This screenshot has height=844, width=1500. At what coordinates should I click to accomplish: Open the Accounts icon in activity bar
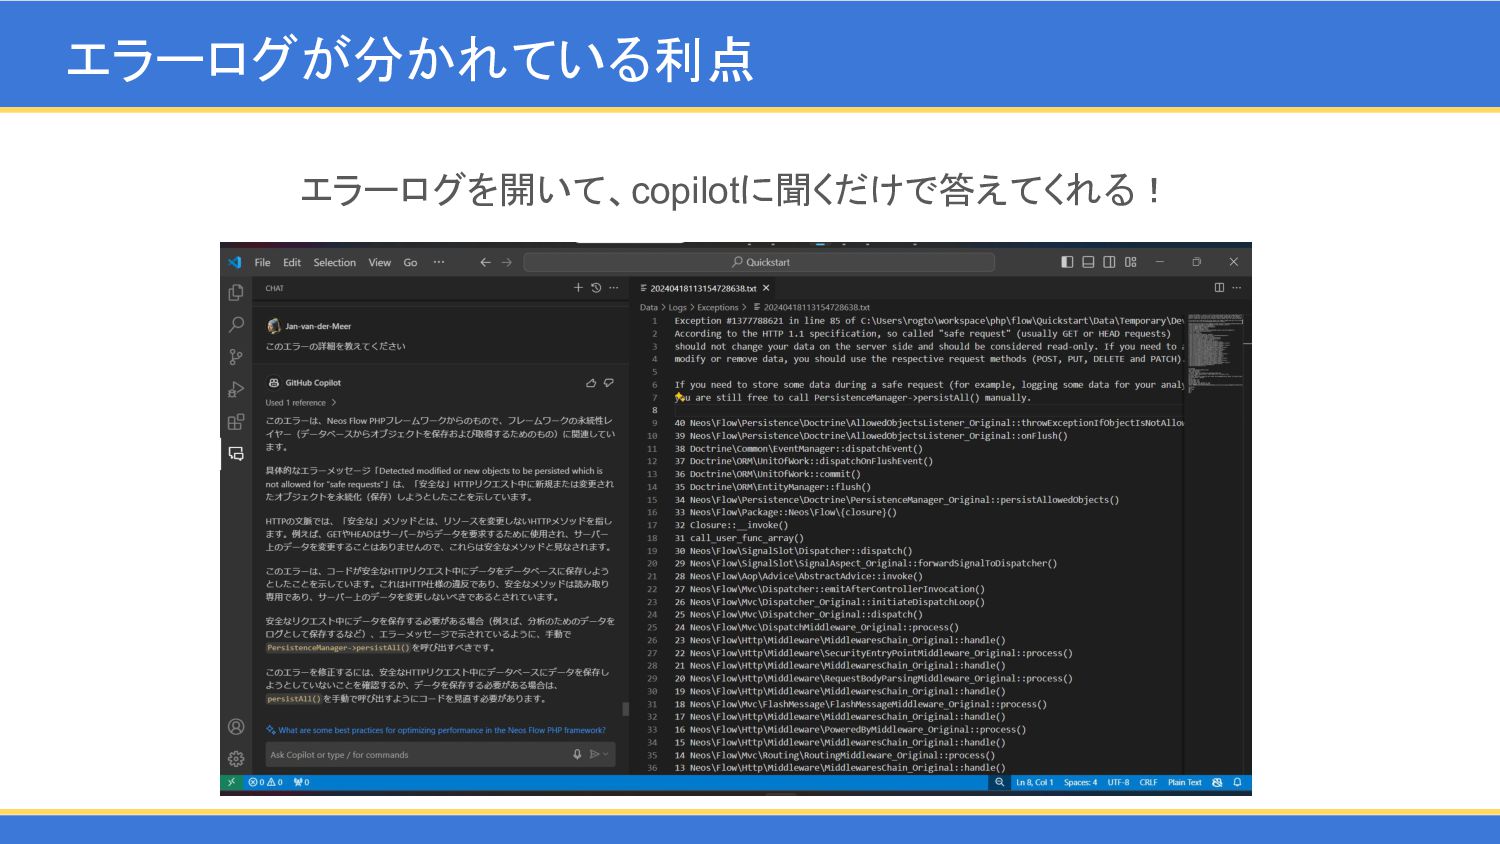coord(236,727)
